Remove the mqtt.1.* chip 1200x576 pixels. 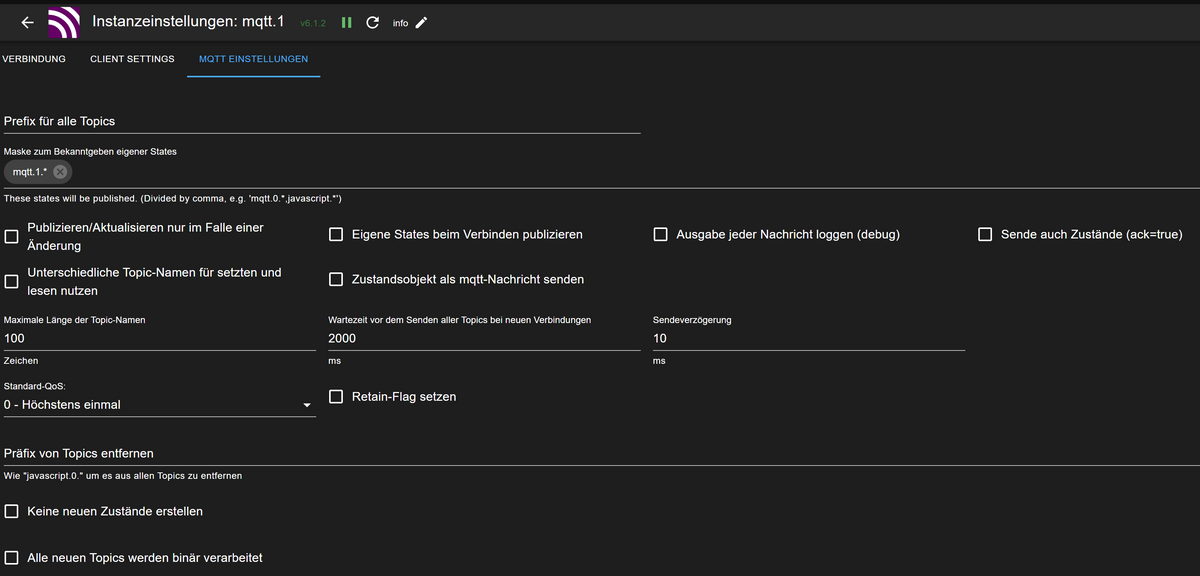(x=60, y=172)
